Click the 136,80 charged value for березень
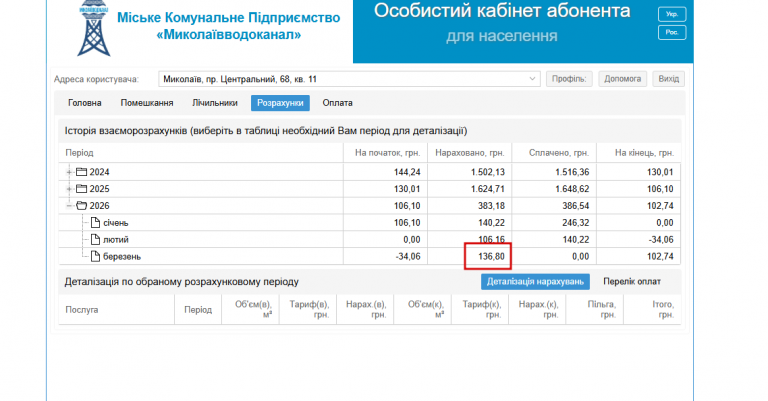This screenshot has width=768, height=401. pos(491,257)
